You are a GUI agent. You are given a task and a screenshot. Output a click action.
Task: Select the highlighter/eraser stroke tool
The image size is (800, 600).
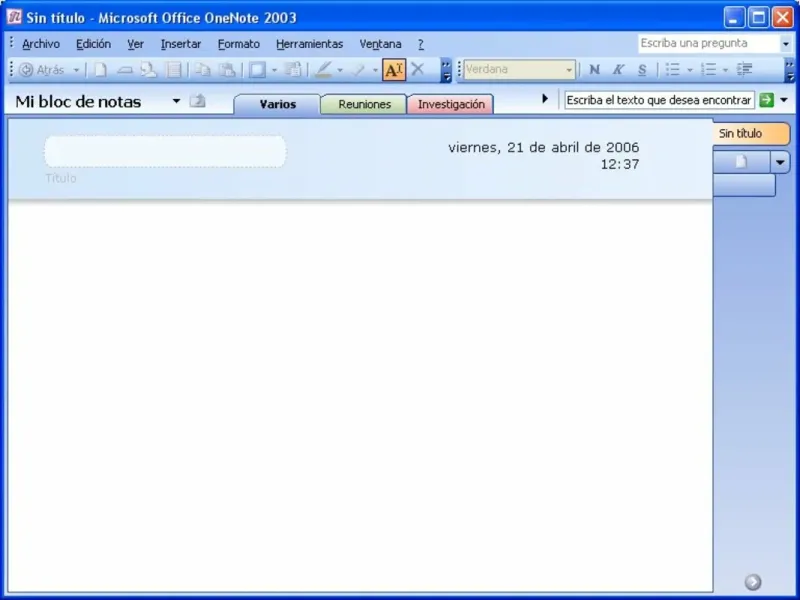pos(359,70)
